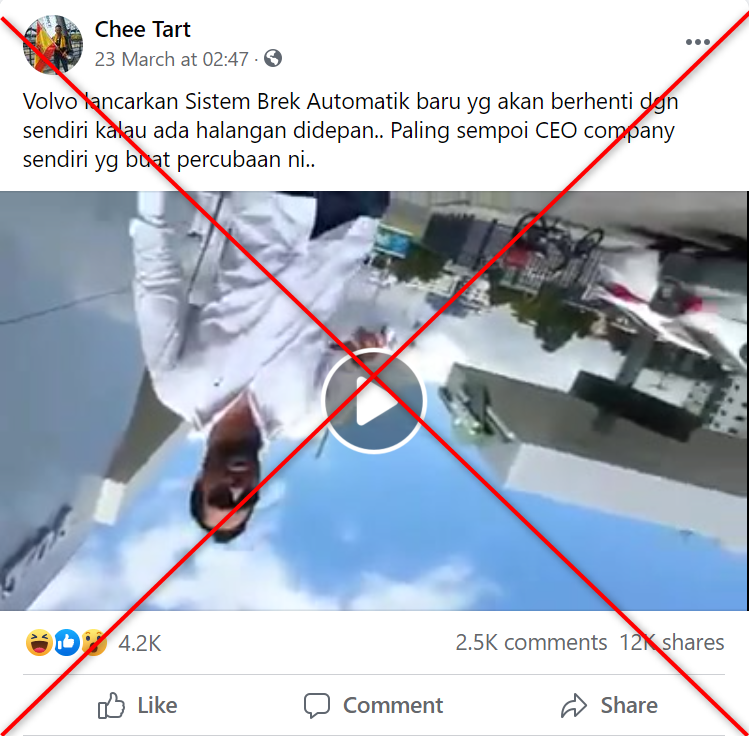The image size is (749, 736).
Task: Open Chee Tart's profile picture
Action: tap(53, 44)
